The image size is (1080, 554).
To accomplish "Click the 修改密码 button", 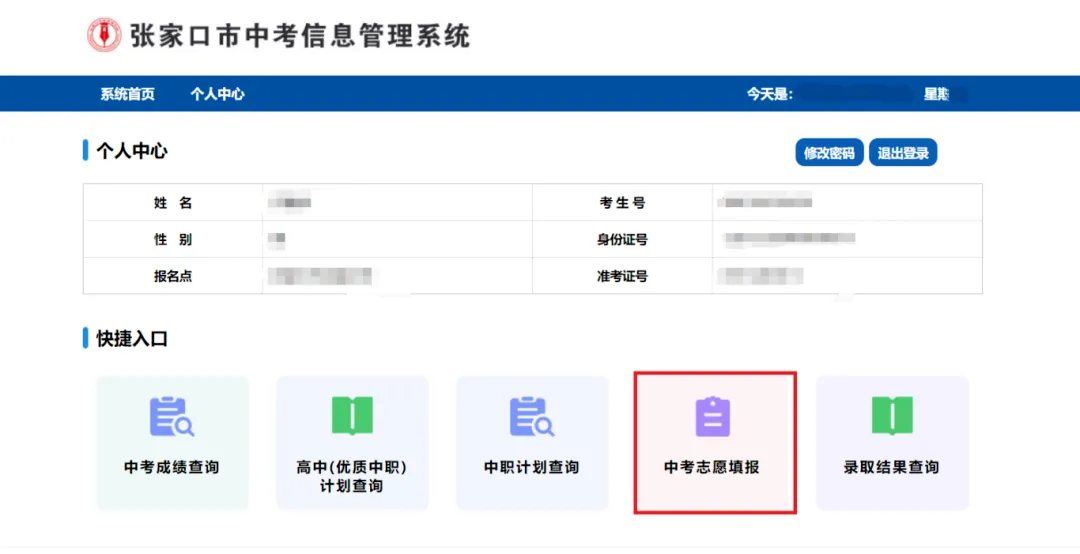I will click(x=829, y=153).
